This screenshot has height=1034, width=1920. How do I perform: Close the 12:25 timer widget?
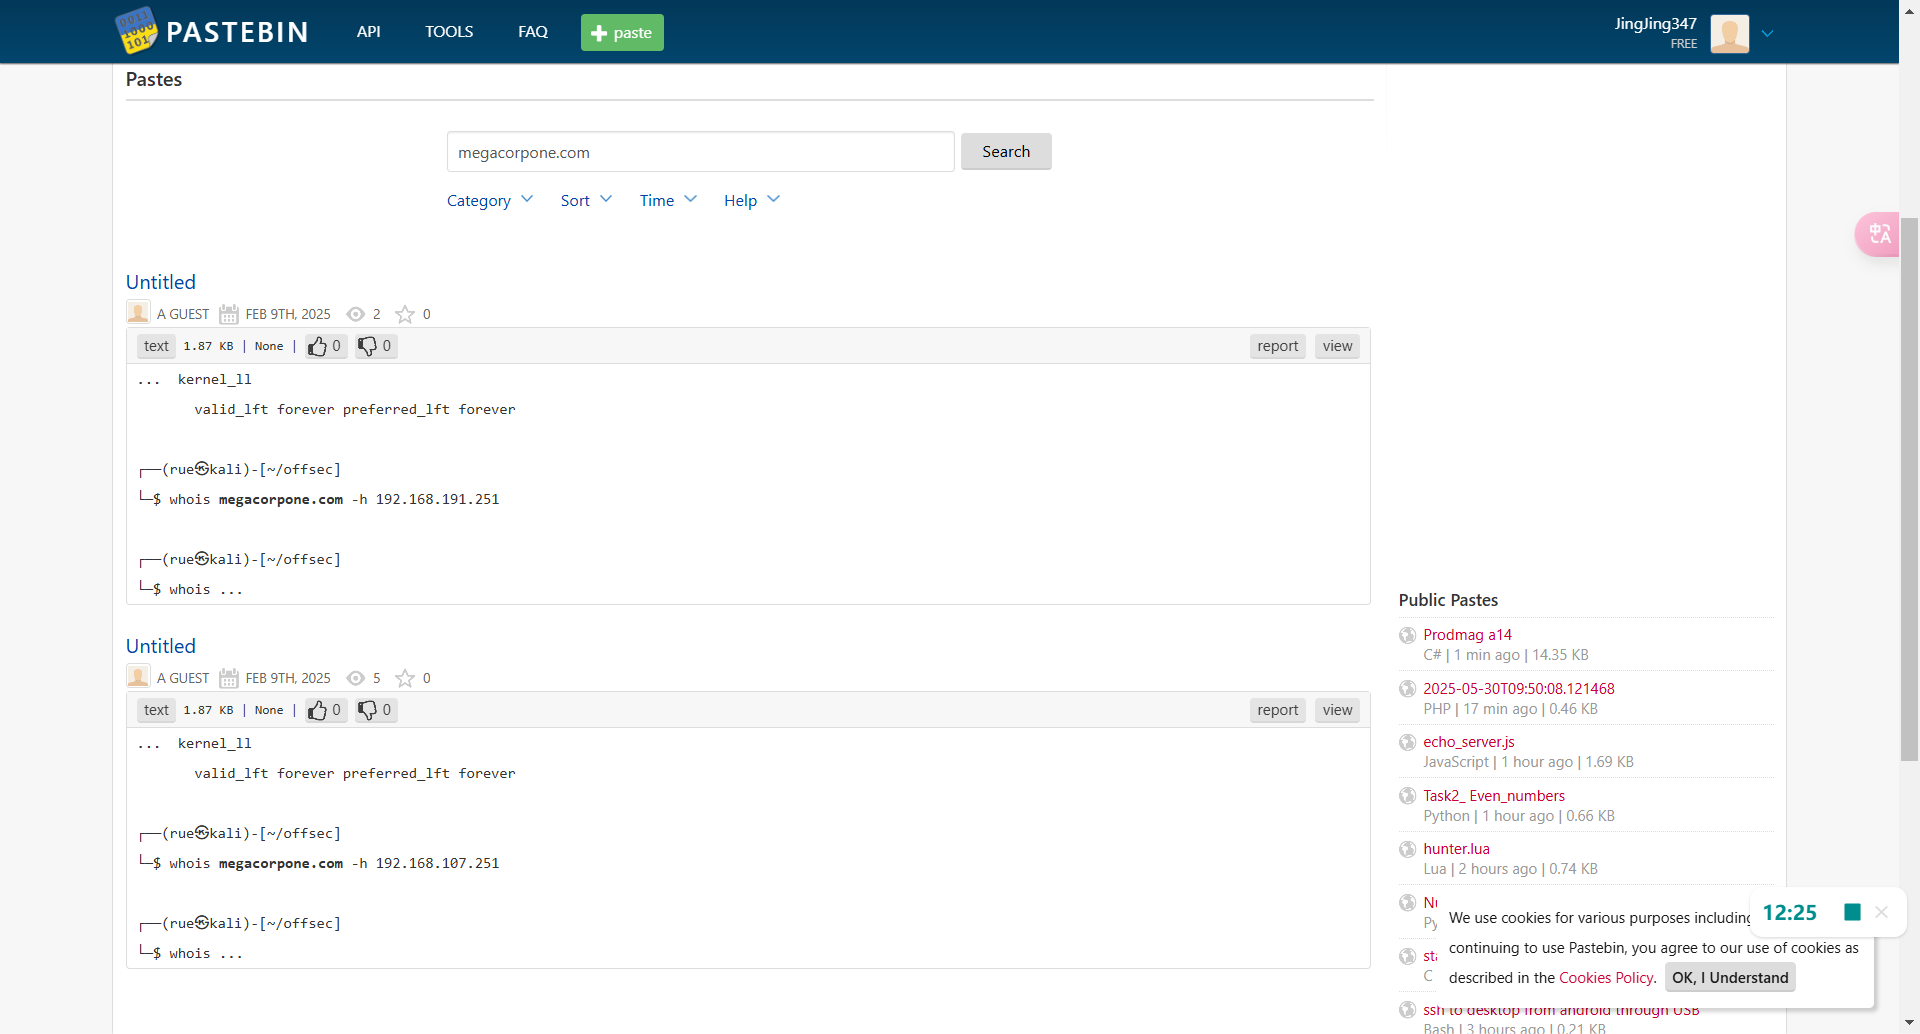click(1881, 912)
